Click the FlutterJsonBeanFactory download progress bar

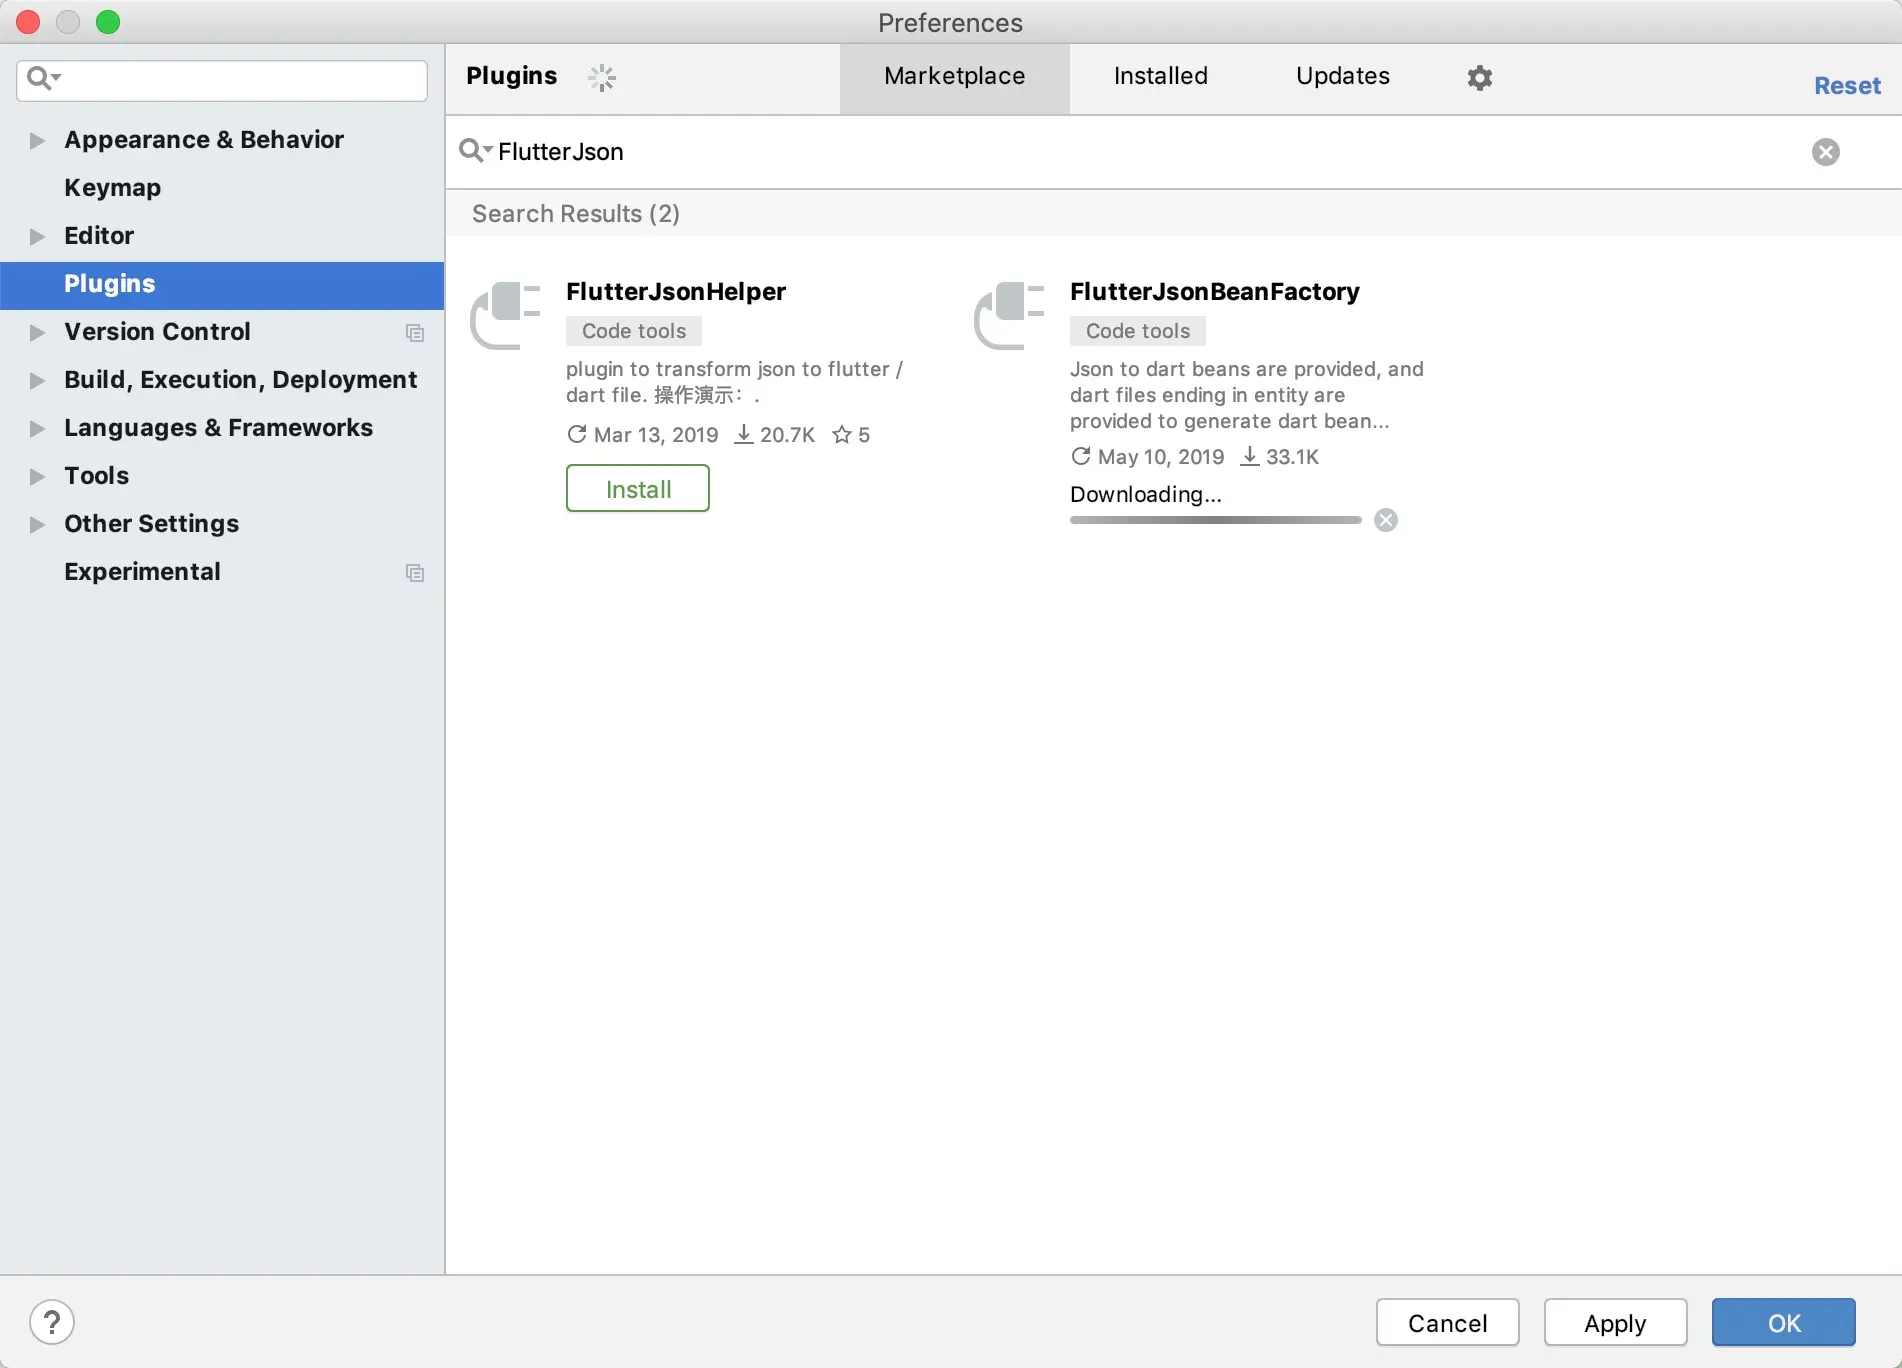[x=1215, y=520]
